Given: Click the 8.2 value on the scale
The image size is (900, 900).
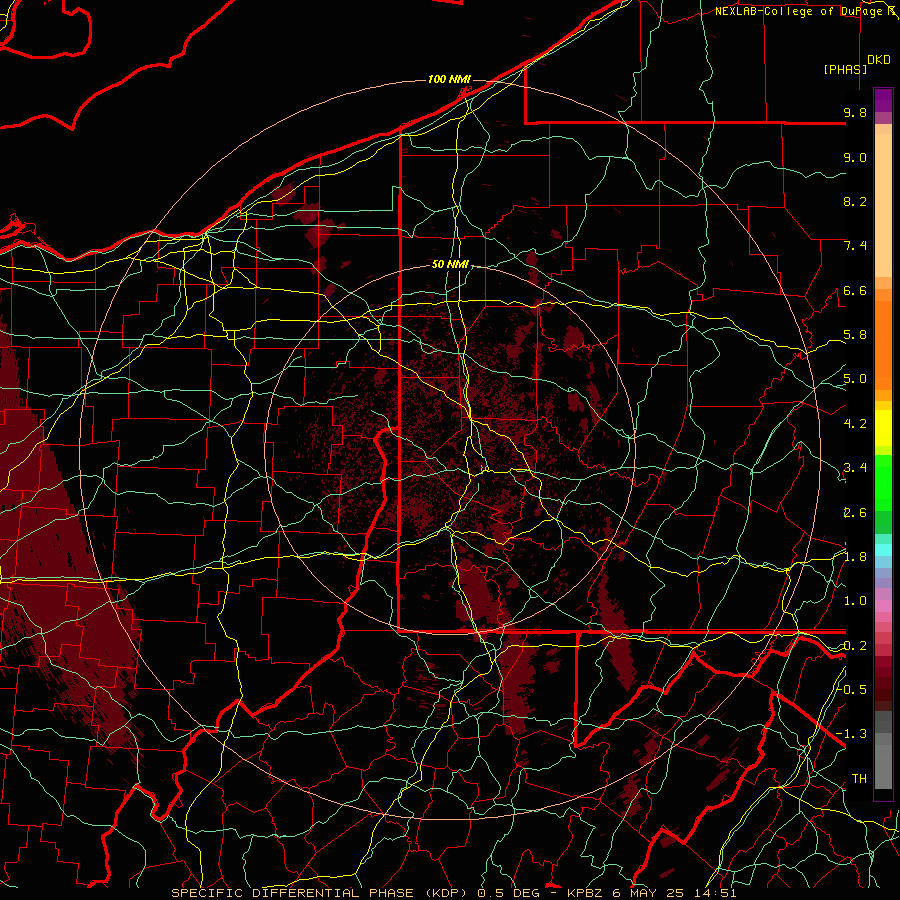Looking at the screenshot, I should tap(855, 201).
